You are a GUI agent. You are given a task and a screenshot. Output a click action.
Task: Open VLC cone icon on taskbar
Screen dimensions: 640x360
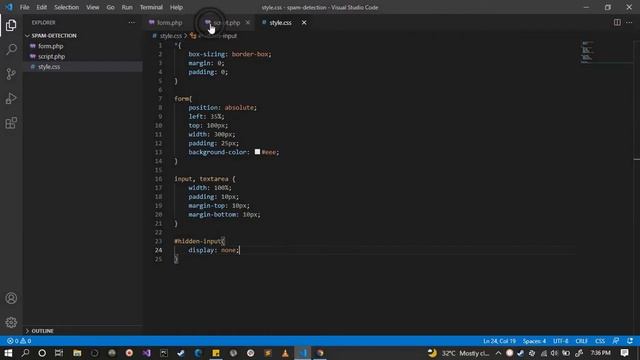pos(285,353)
